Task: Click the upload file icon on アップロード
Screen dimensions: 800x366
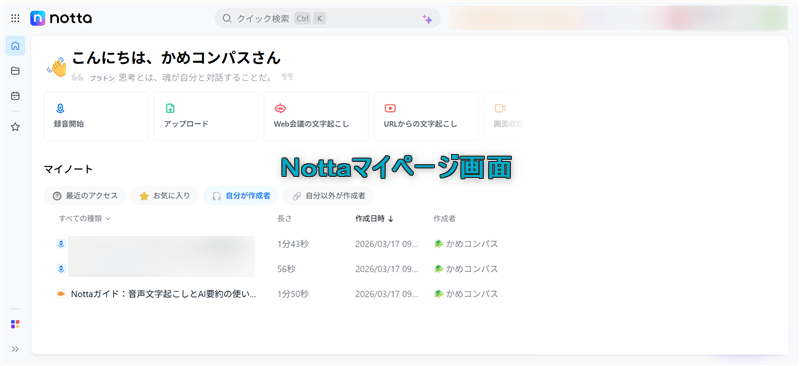Action: click(170, 108)
